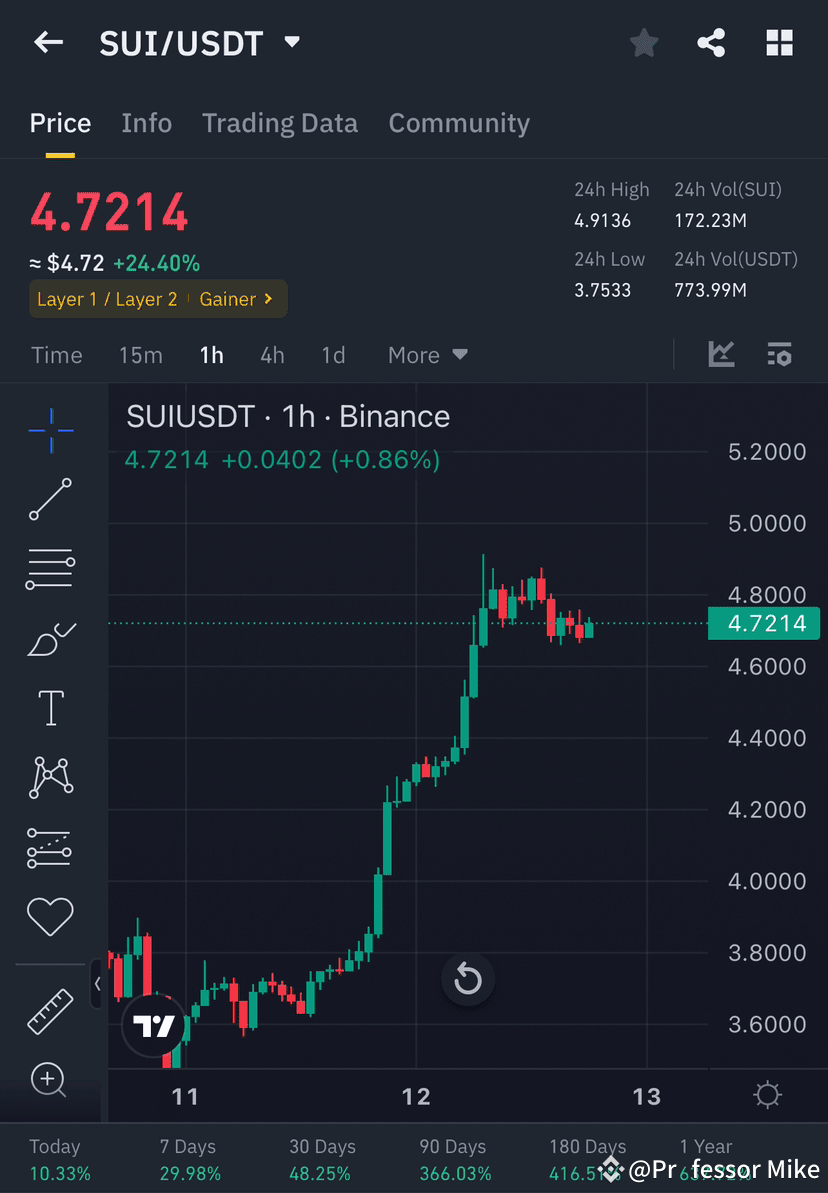Collapse the drawing tools sidebar
This screenshot has width=828, height=1193.
click(97, 984)
